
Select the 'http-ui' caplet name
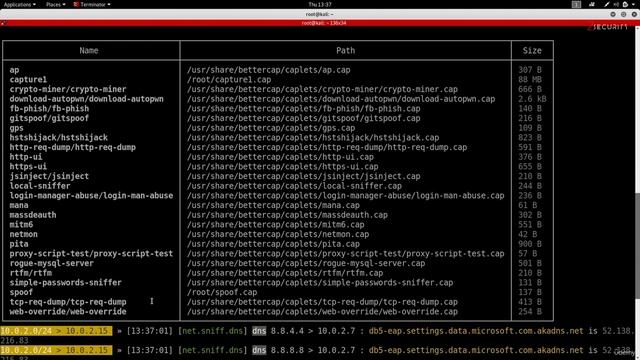coord(26,157)
